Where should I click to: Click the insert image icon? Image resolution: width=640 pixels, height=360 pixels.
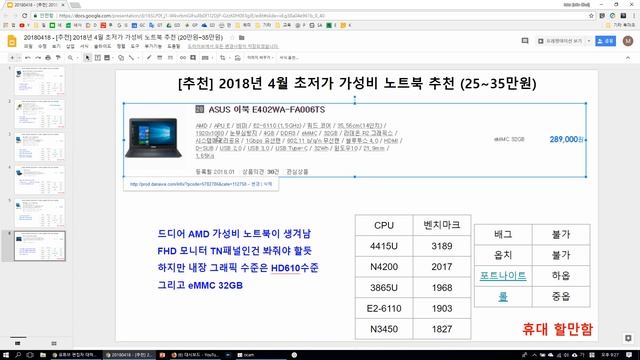click(107, 58)
